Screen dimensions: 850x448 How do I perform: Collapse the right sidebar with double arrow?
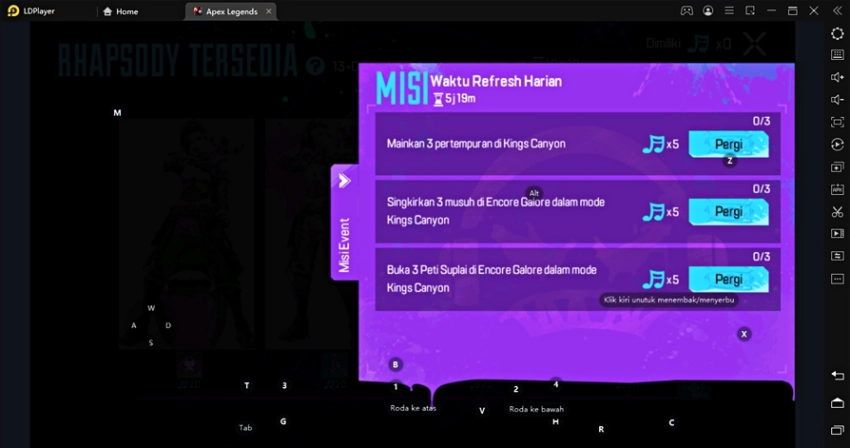(837, 11)
